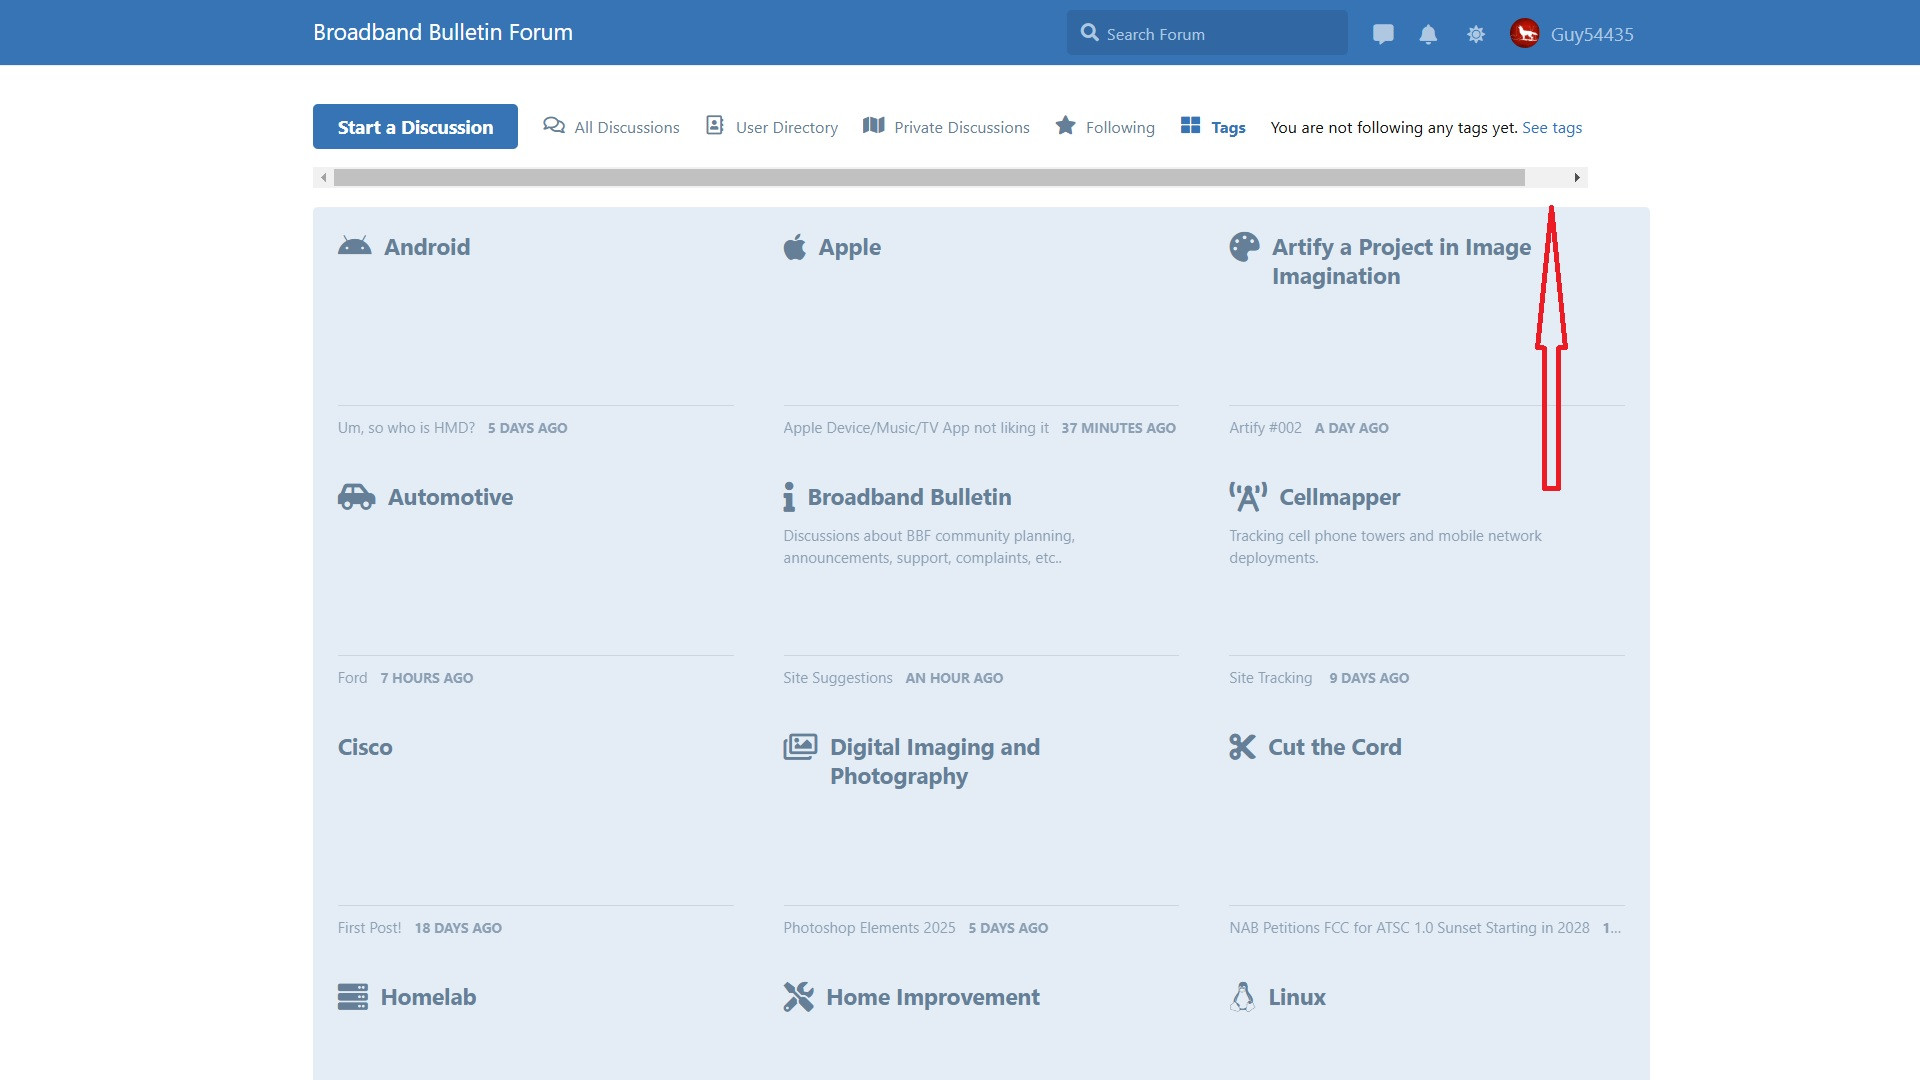Click the Following star icon
The width and height of the screenshot is (1920, 1080).
pos(1065,125)
